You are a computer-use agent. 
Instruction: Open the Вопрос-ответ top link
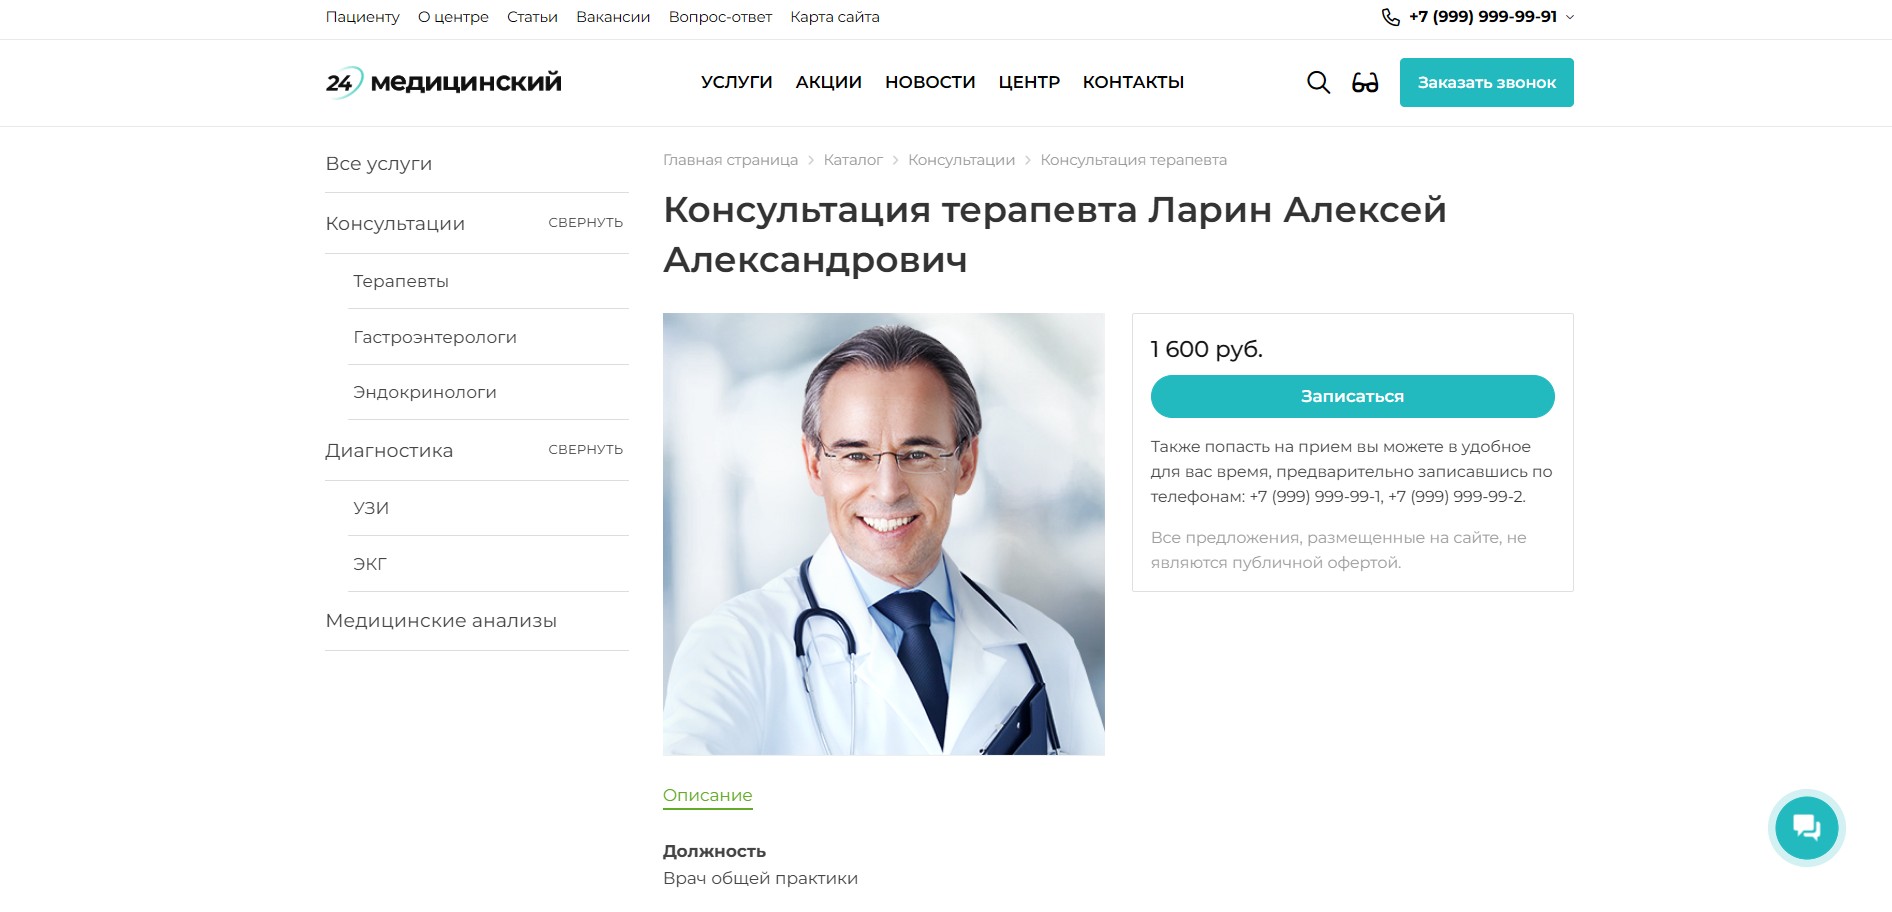[x=720, y=17]
